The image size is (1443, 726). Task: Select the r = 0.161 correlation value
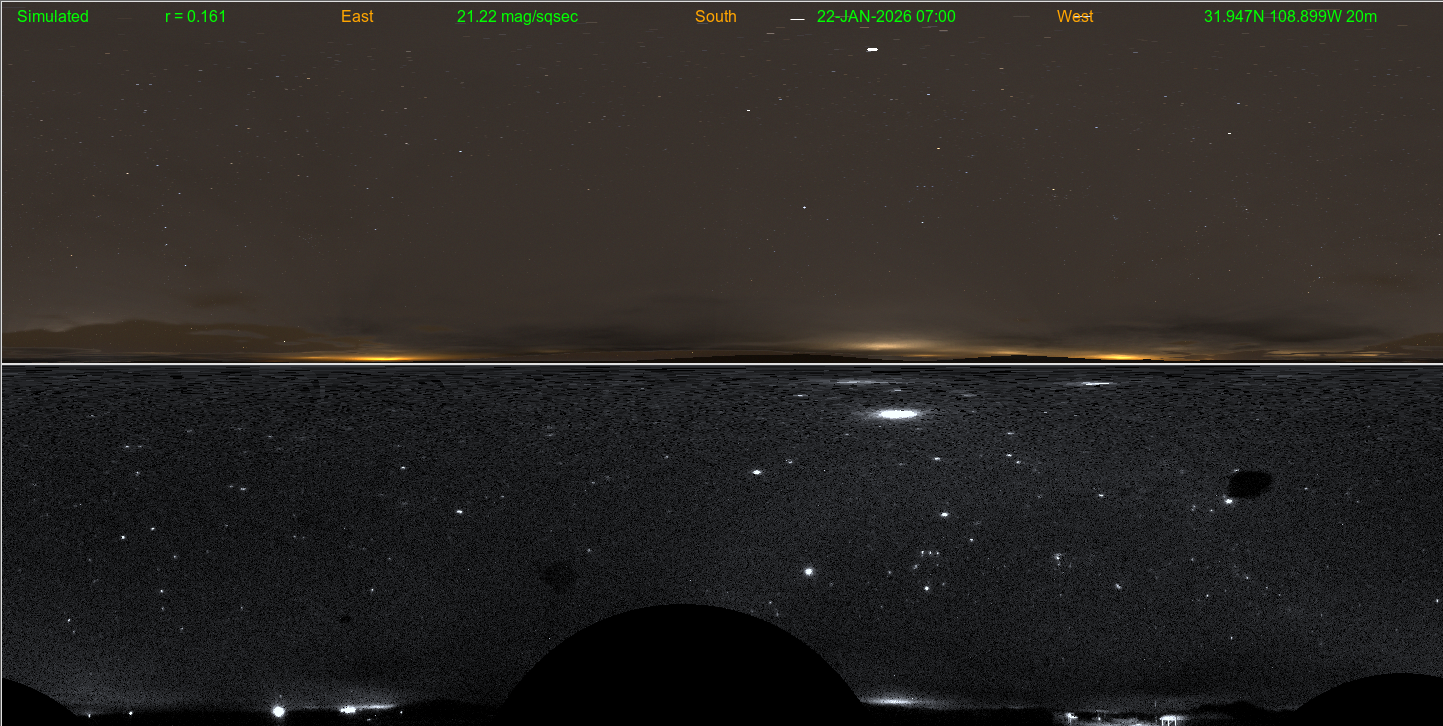coord(195,17)
